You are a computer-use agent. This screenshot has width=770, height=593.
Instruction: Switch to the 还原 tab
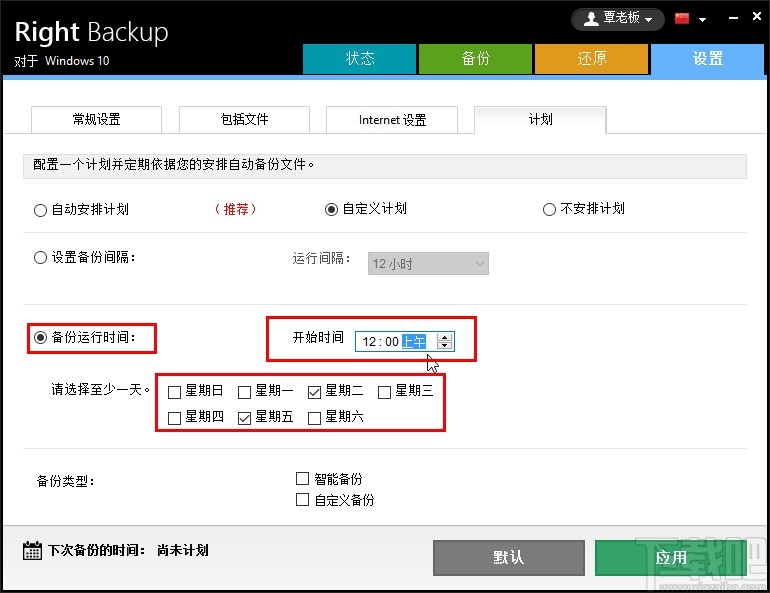coord(591,59)
